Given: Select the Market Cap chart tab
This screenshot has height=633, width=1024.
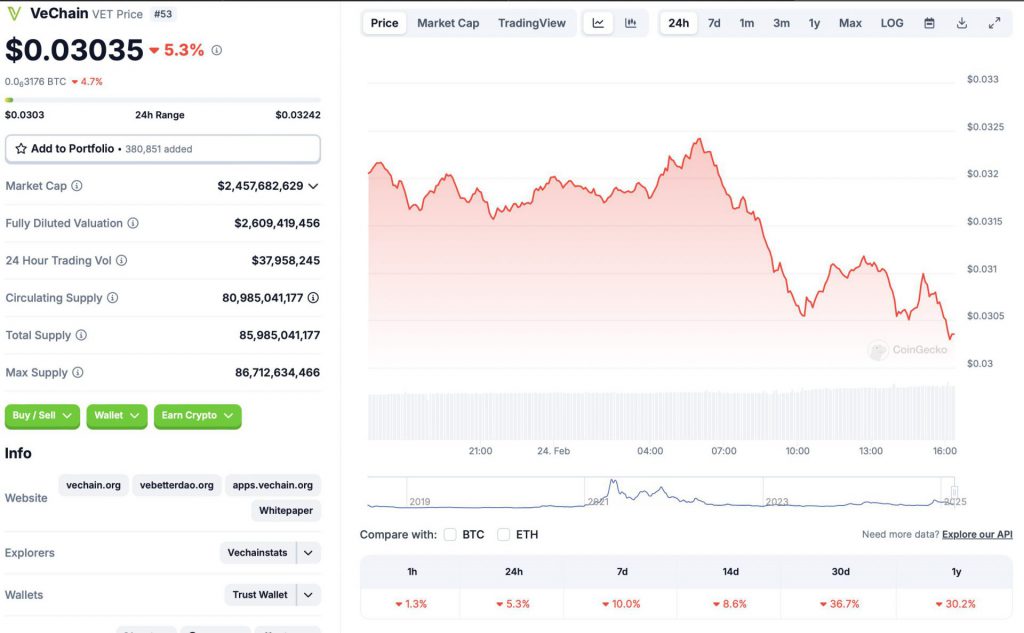Looking at the screenshot, I should [448, 23].
